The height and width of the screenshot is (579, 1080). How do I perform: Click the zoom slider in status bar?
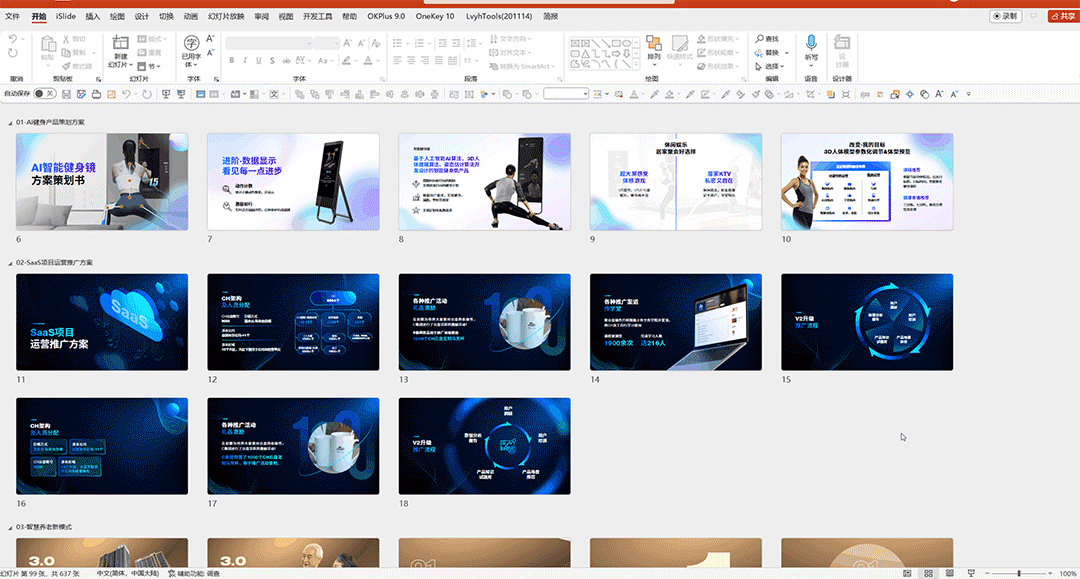1019,573
